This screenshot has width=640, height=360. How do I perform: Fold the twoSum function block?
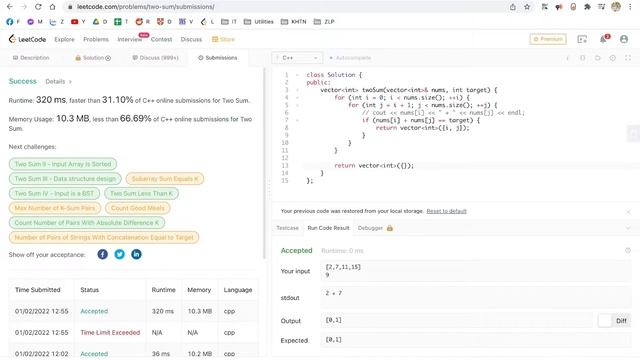point(298,90)
